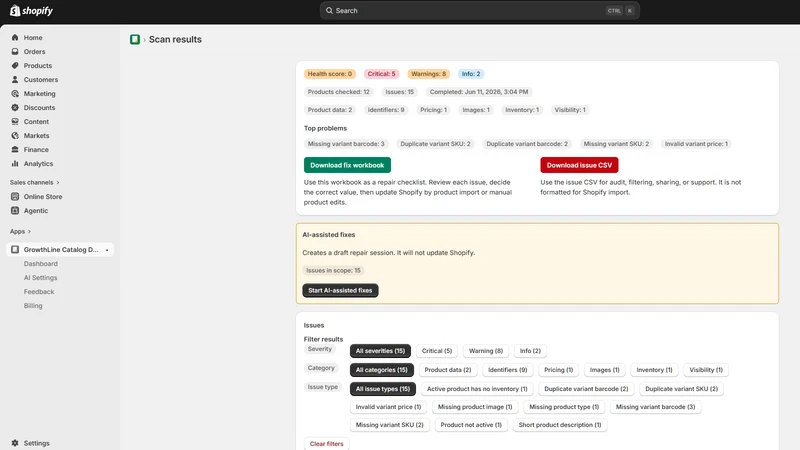Viewport: 800px width, 450px height.
Task: Expand the Apps section
Action: pos(20,231)
